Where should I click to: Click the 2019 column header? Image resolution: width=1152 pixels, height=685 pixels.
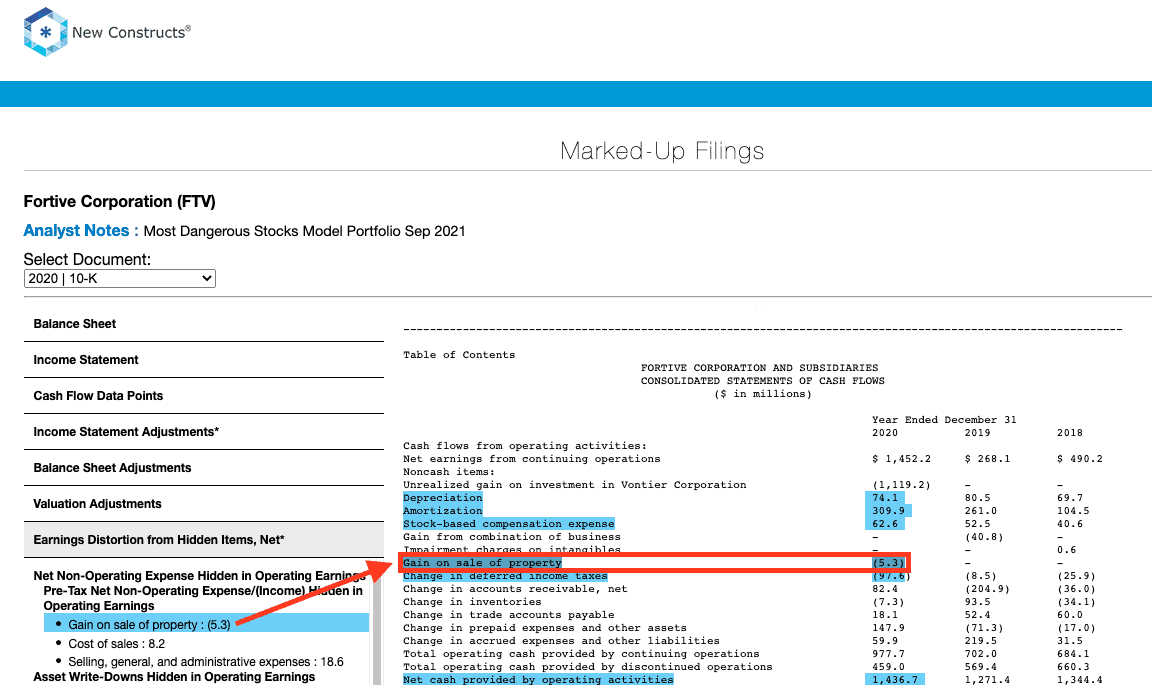click(x=977, y=433)
